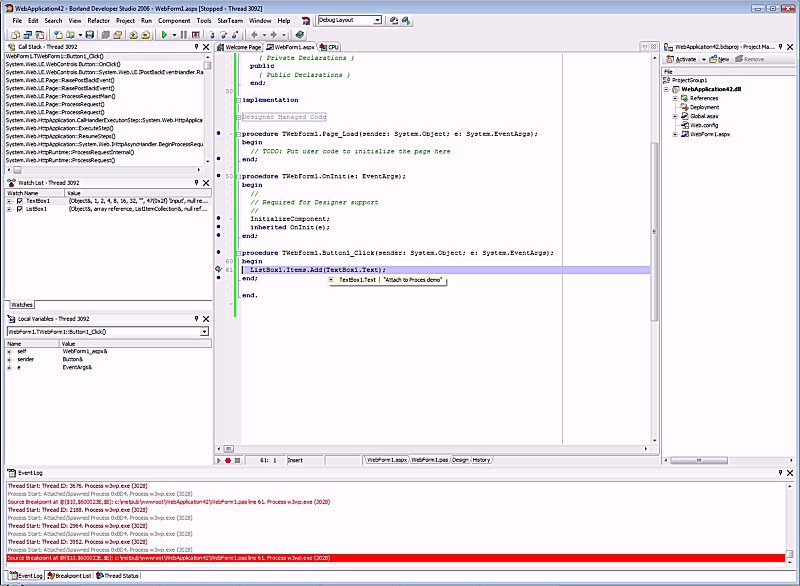The image size is (800, 586).
Task: Expand the Global.asax node
Action: (675, 116)
